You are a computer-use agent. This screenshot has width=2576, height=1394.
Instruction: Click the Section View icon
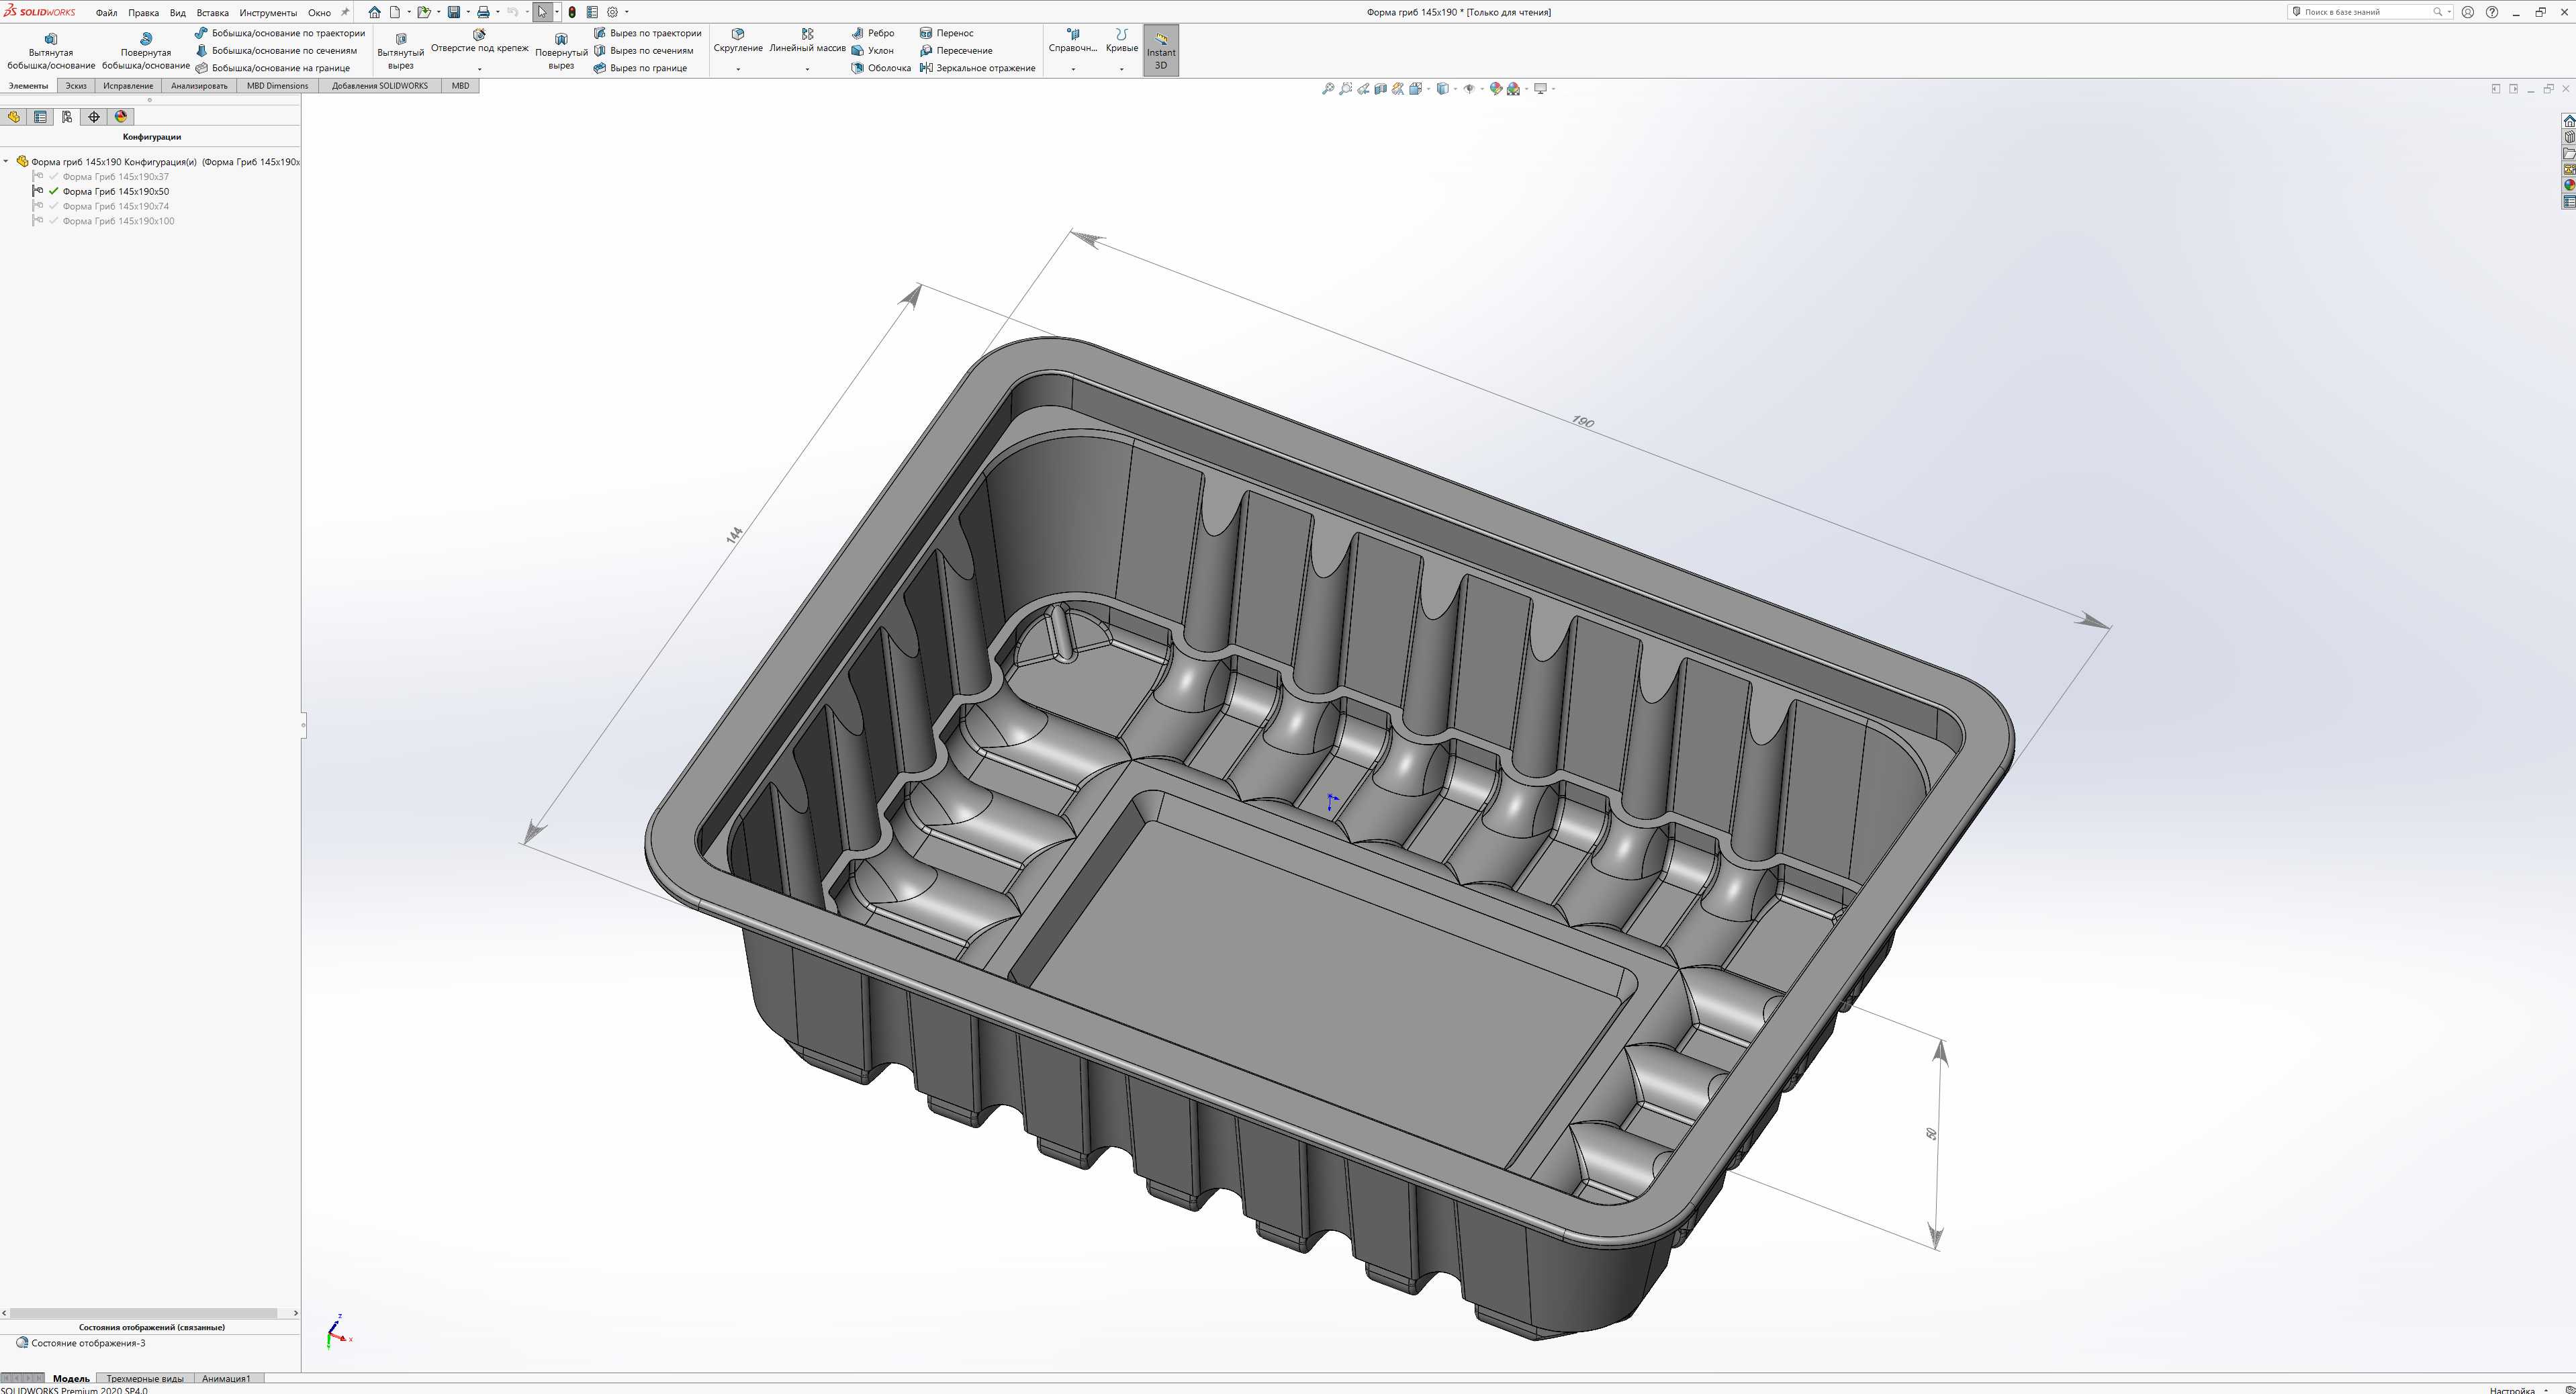[x=1381, y=89]
